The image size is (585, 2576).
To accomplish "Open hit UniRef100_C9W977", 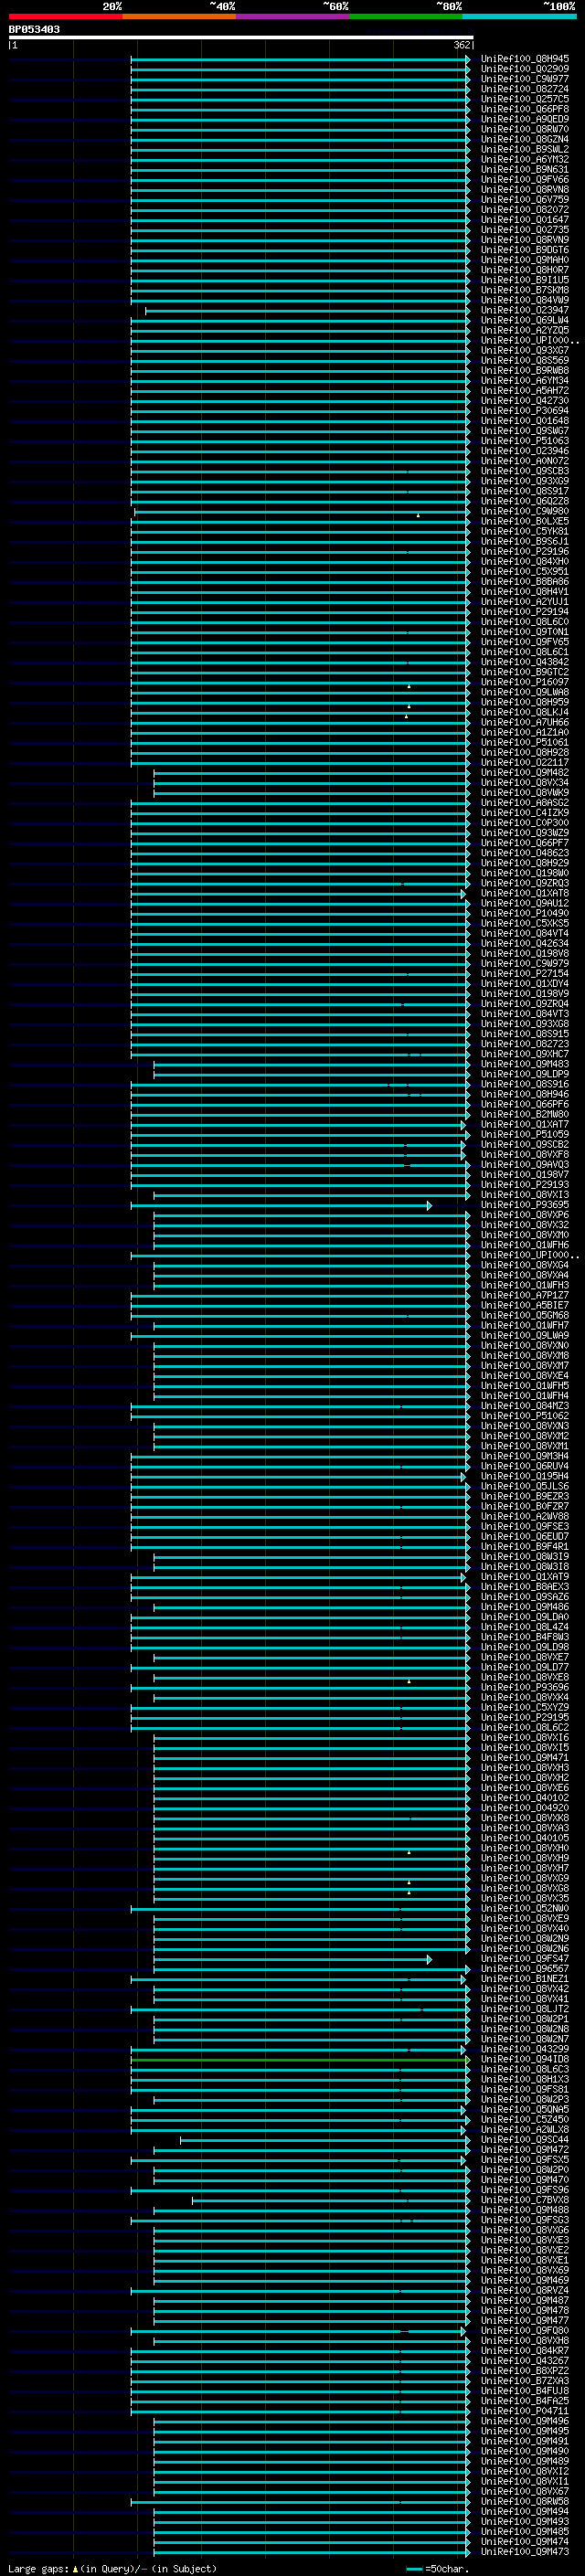I will point(525,79).
